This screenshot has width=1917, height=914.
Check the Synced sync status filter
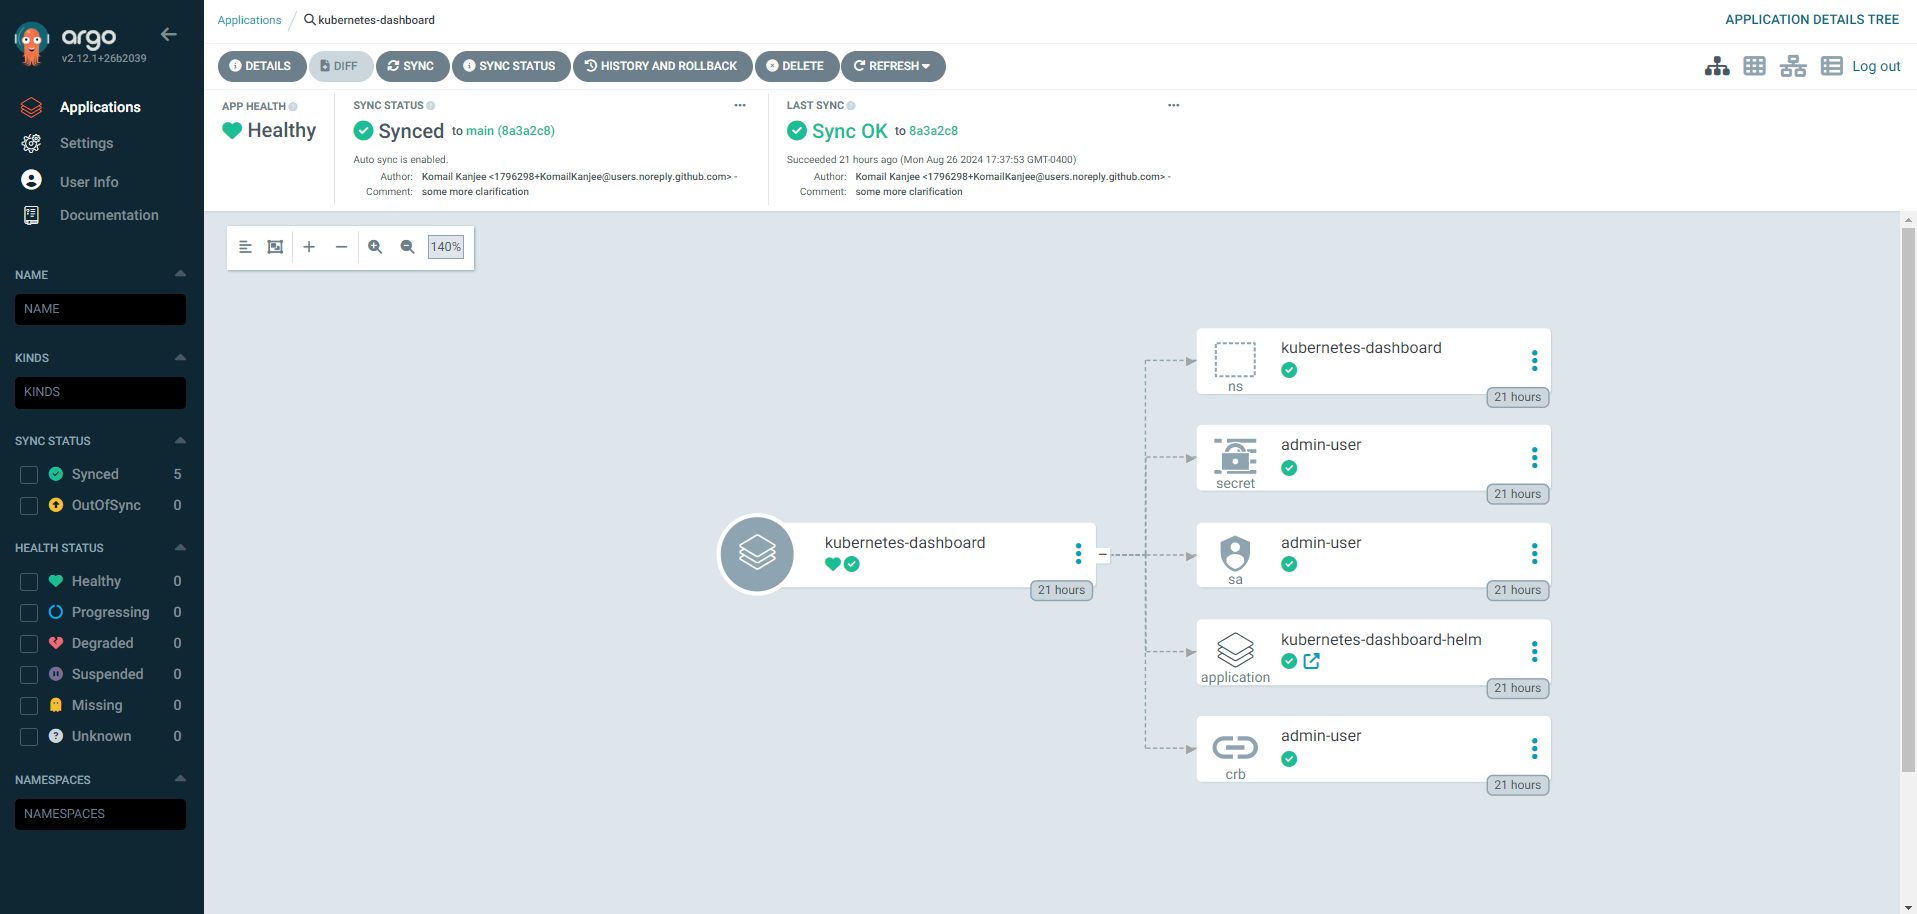[29, 475]
